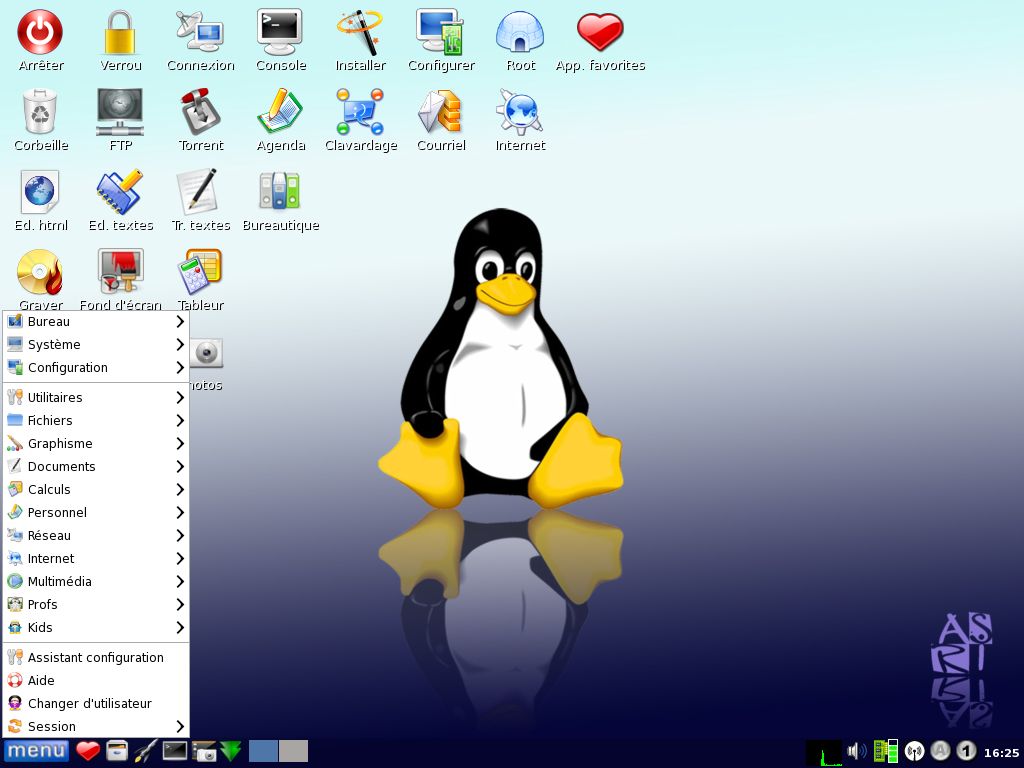Expand the Kids submenu arrow

(x=180, y=628)
